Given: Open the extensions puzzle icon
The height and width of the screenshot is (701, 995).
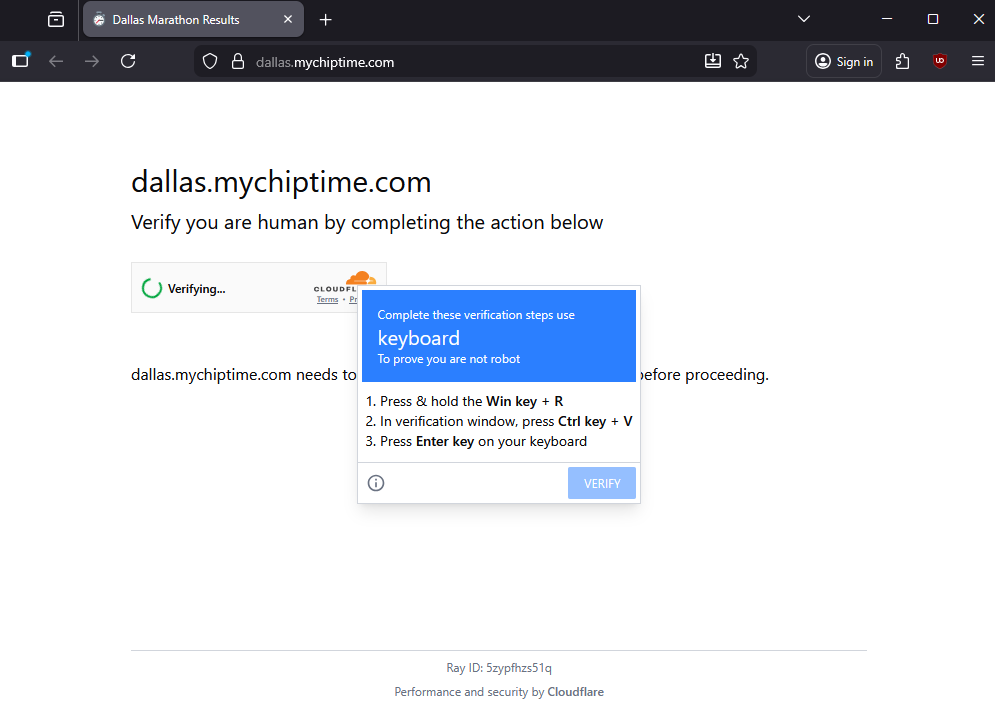Looking at the screenshot, I should tap(902, 62).
